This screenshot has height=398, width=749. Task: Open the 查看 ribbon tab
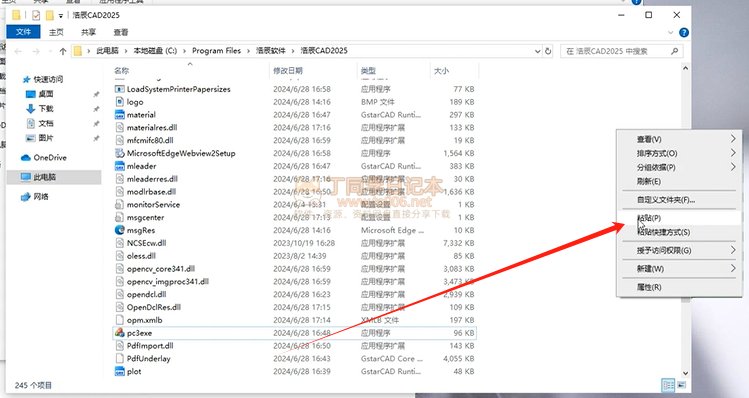coord(120,32)
